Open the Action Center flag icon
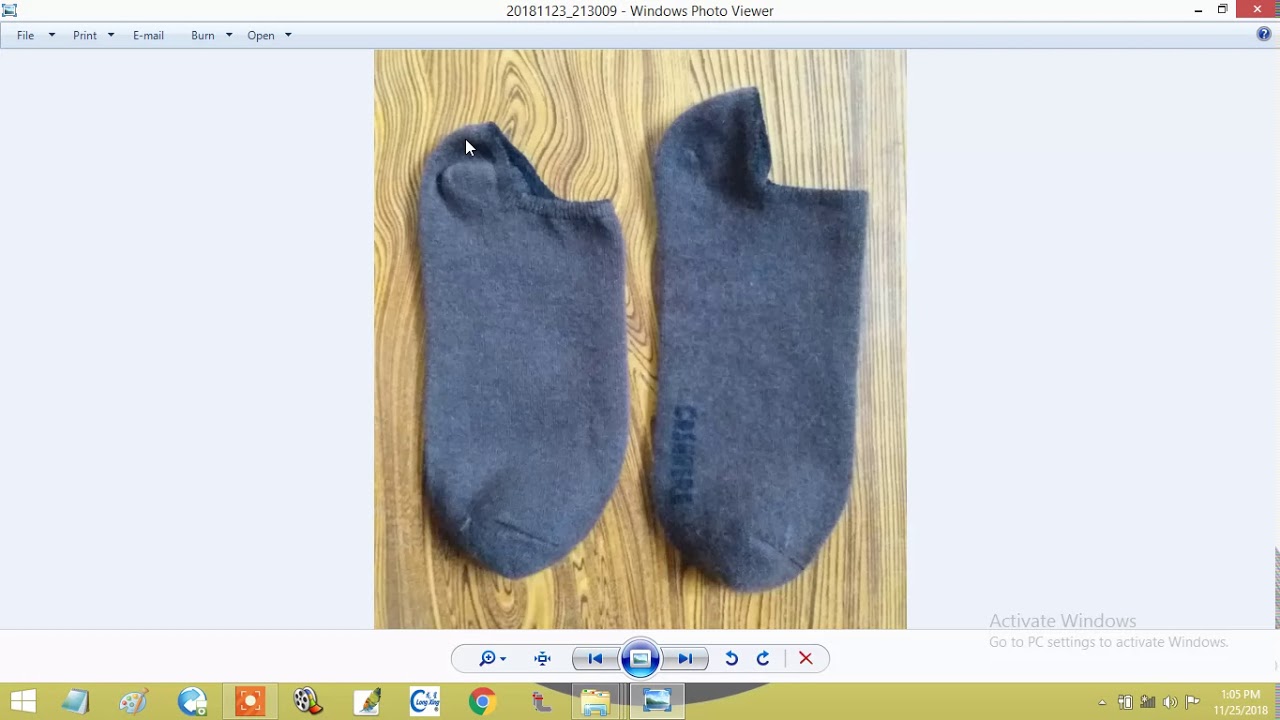 coord(1192,702)
